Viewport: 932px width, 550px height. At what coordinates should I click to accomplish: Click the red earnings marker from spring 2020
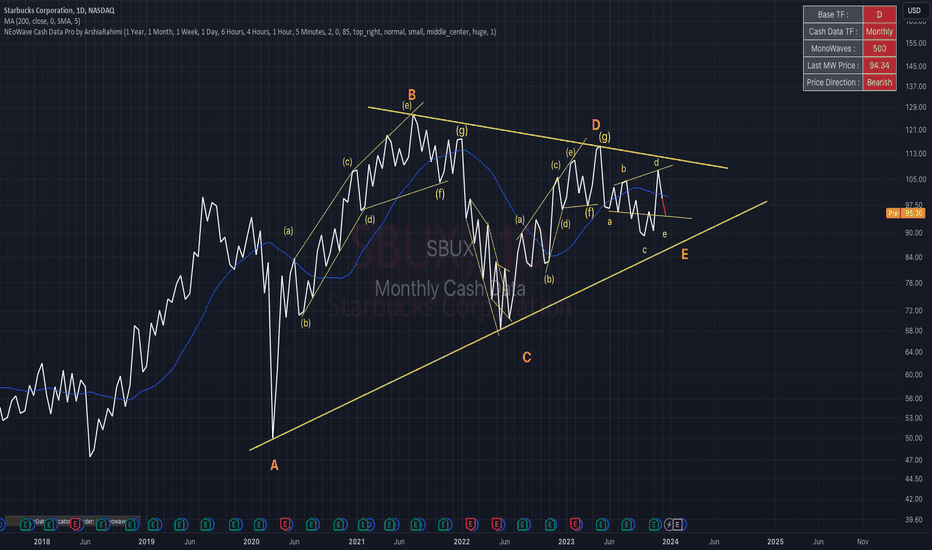pyautogui.click(x=286, y=524)
